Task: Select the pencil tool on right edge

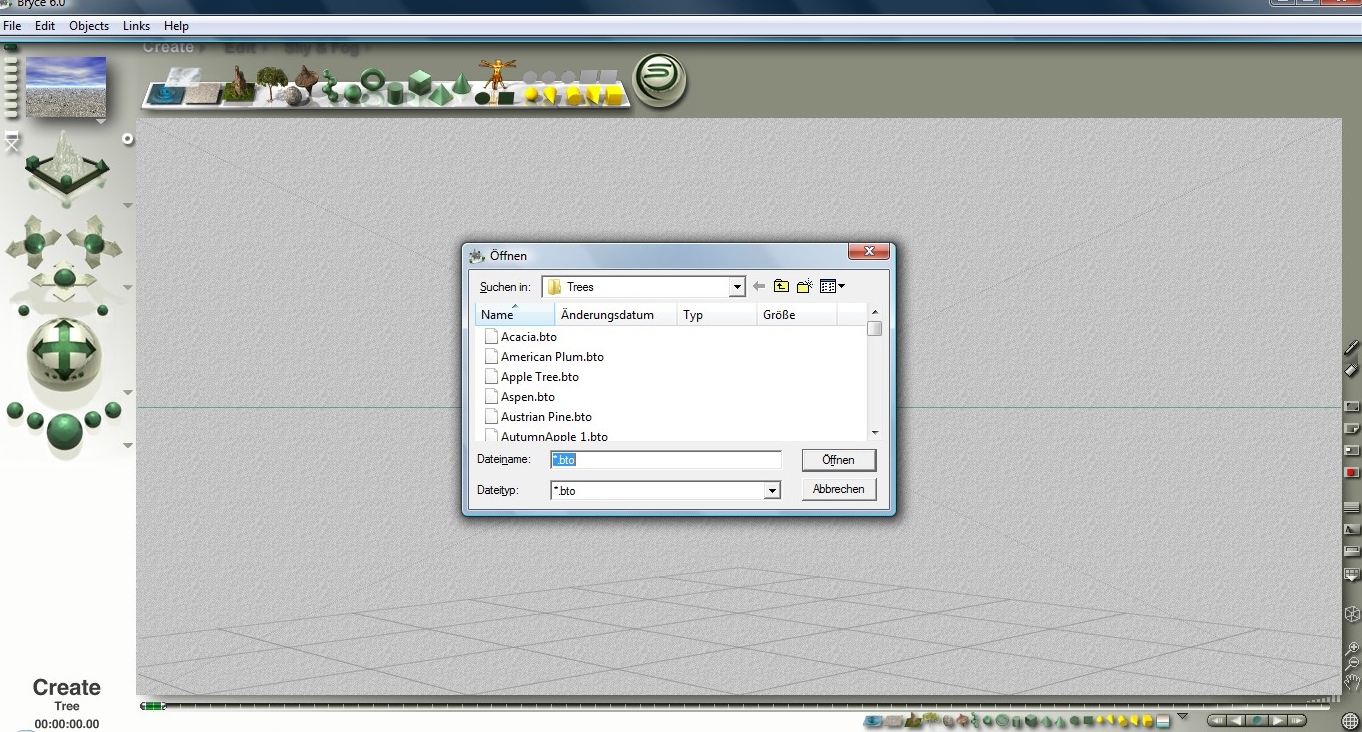Action: coord(1352,348)
